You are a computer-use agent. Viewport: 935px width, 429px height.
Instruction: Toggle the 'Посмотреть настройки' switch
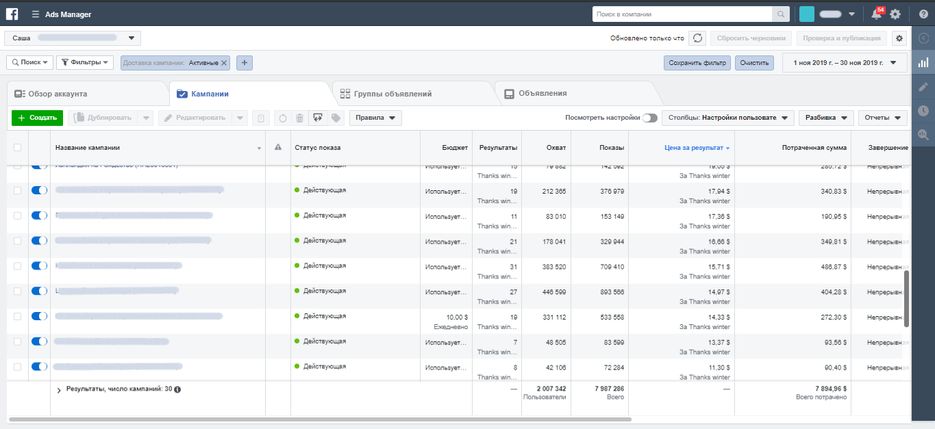tap(649, 118)
